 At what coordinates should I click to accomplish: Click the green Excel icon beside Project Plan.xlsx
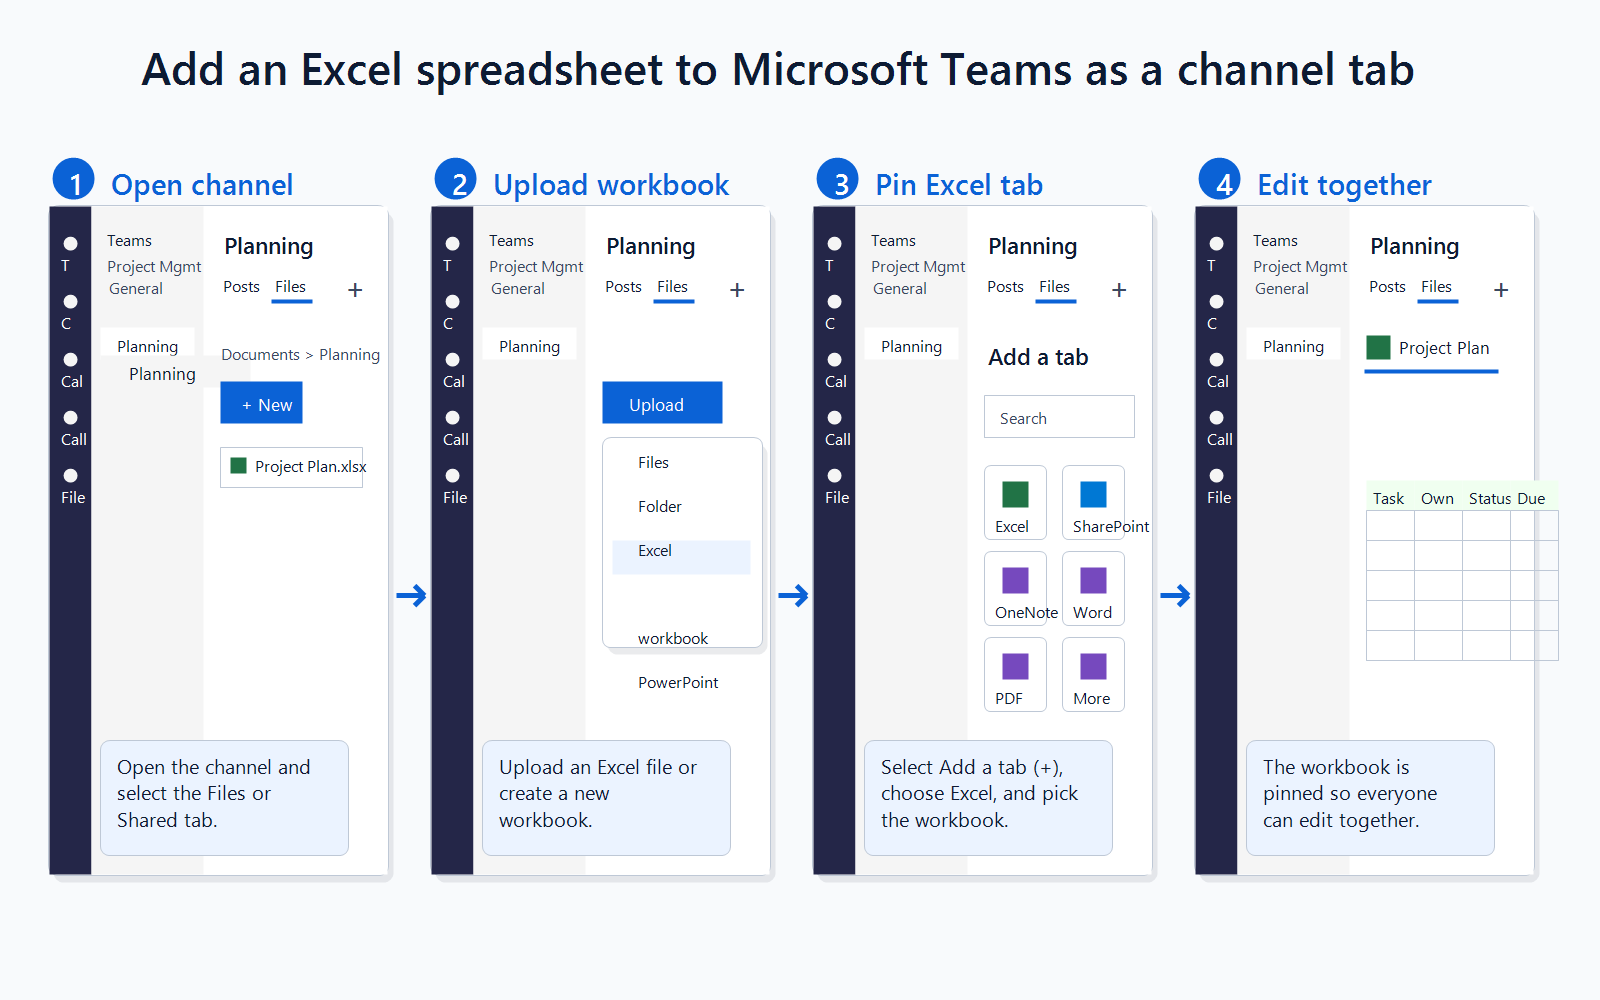click(x=238, y=465)
